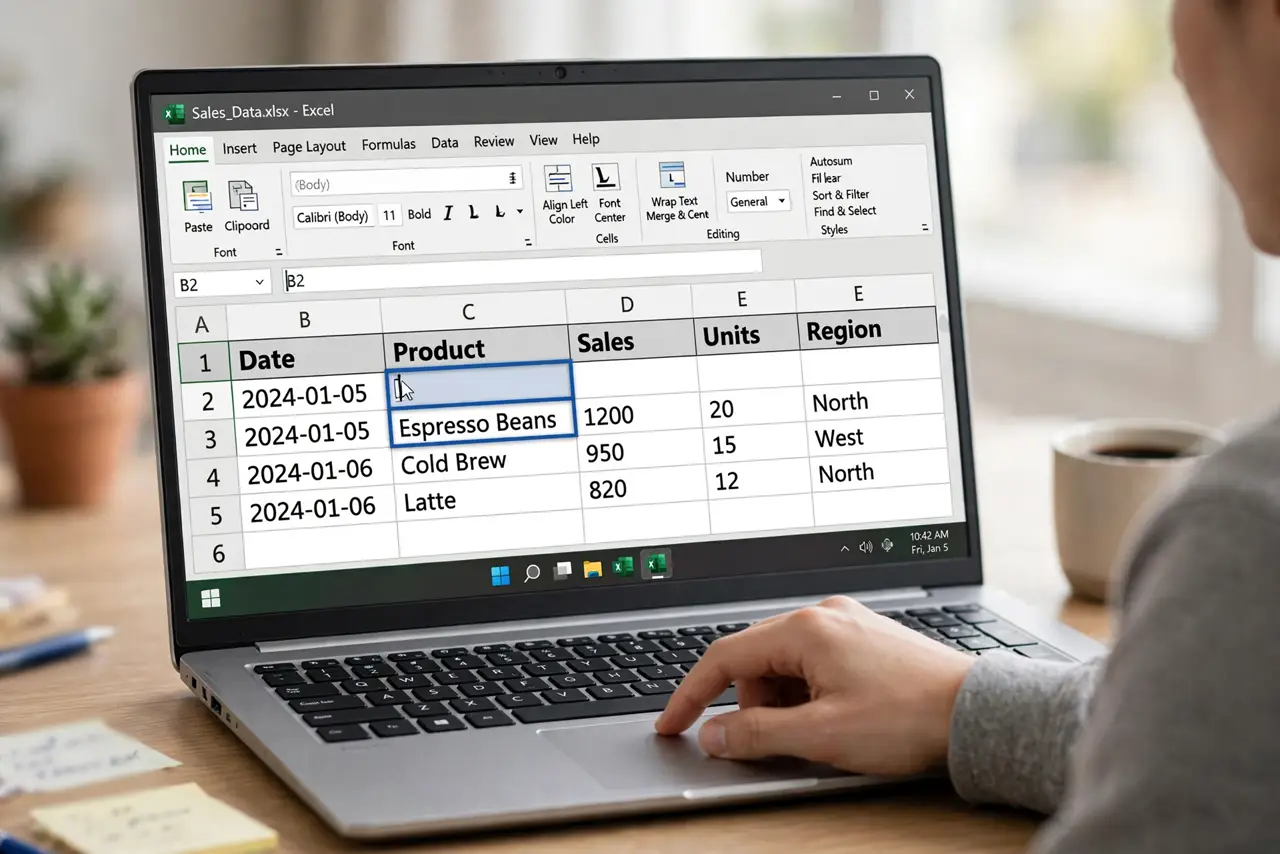The width and height of the screenshot is (1280, 854).
Task: Open the View tab
Action: (x=544, y=140)
